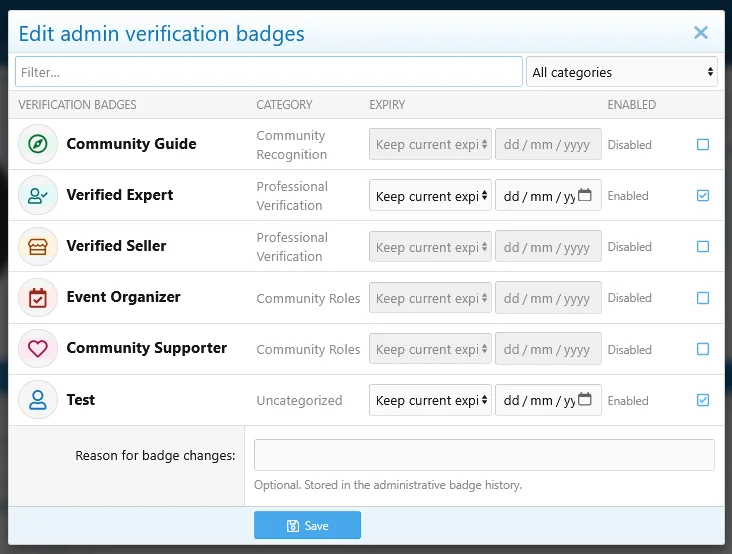Open the All categories dropdown

pos(622,72)
